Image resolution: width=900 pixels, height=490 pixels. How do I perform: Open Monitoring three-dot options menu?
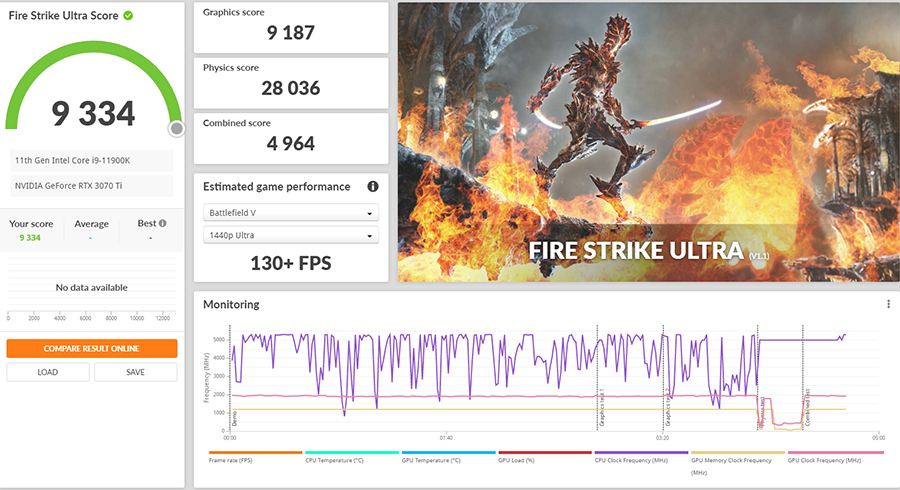(889, 304)
